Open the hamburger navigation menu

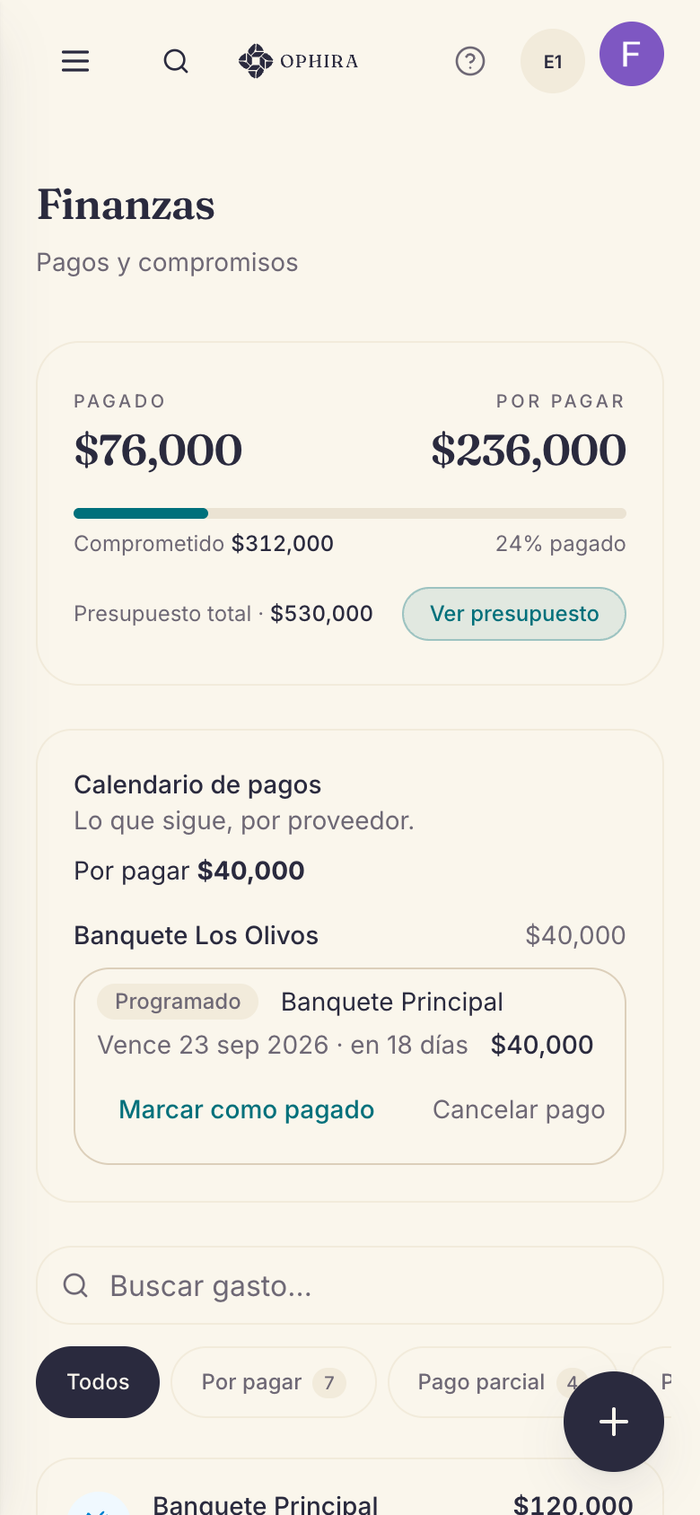click(x=76, y=62)
